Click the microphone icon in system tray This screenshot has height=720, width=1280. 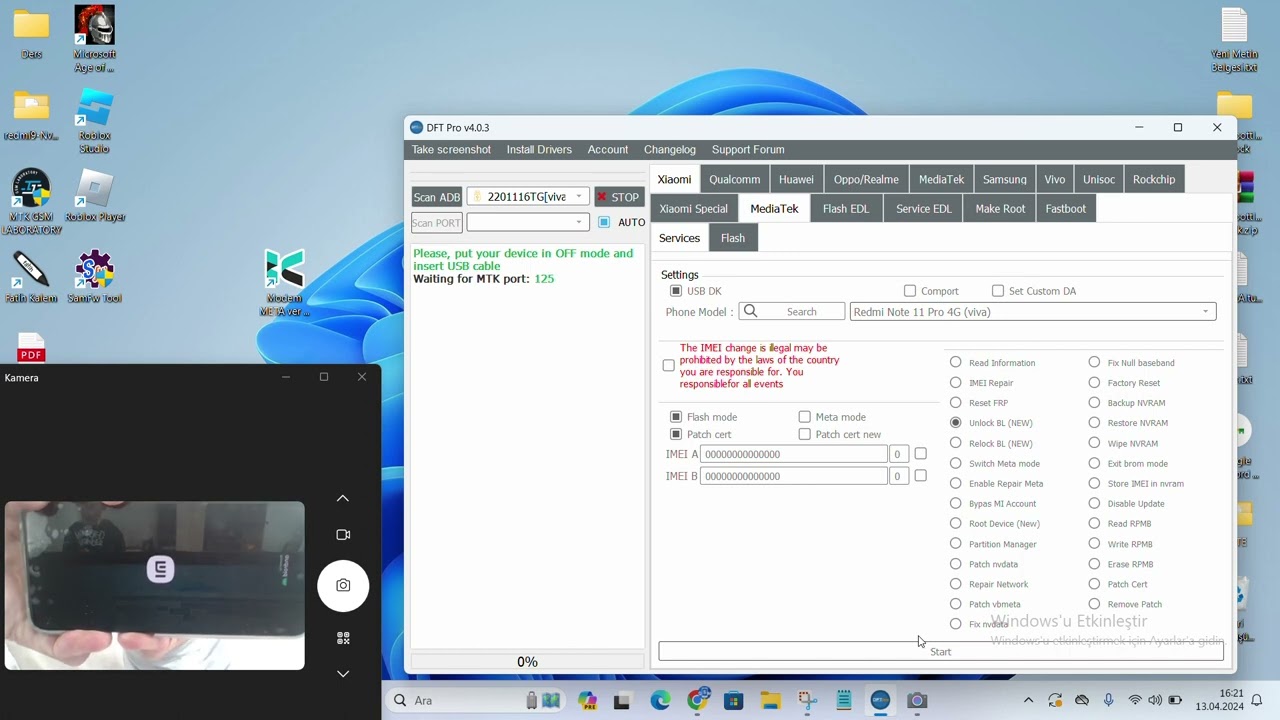tap(1108, 700)
